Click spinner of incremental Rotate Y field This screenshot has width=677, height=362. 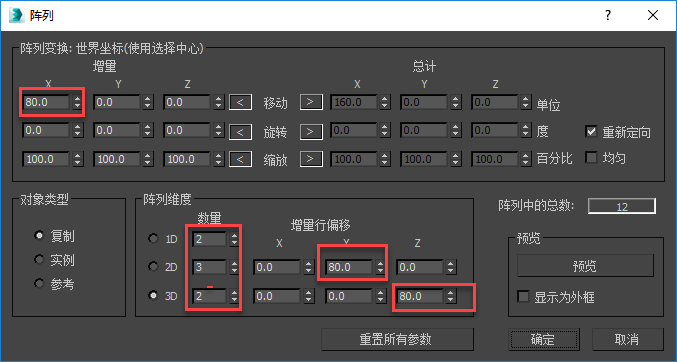click(148, 130)
